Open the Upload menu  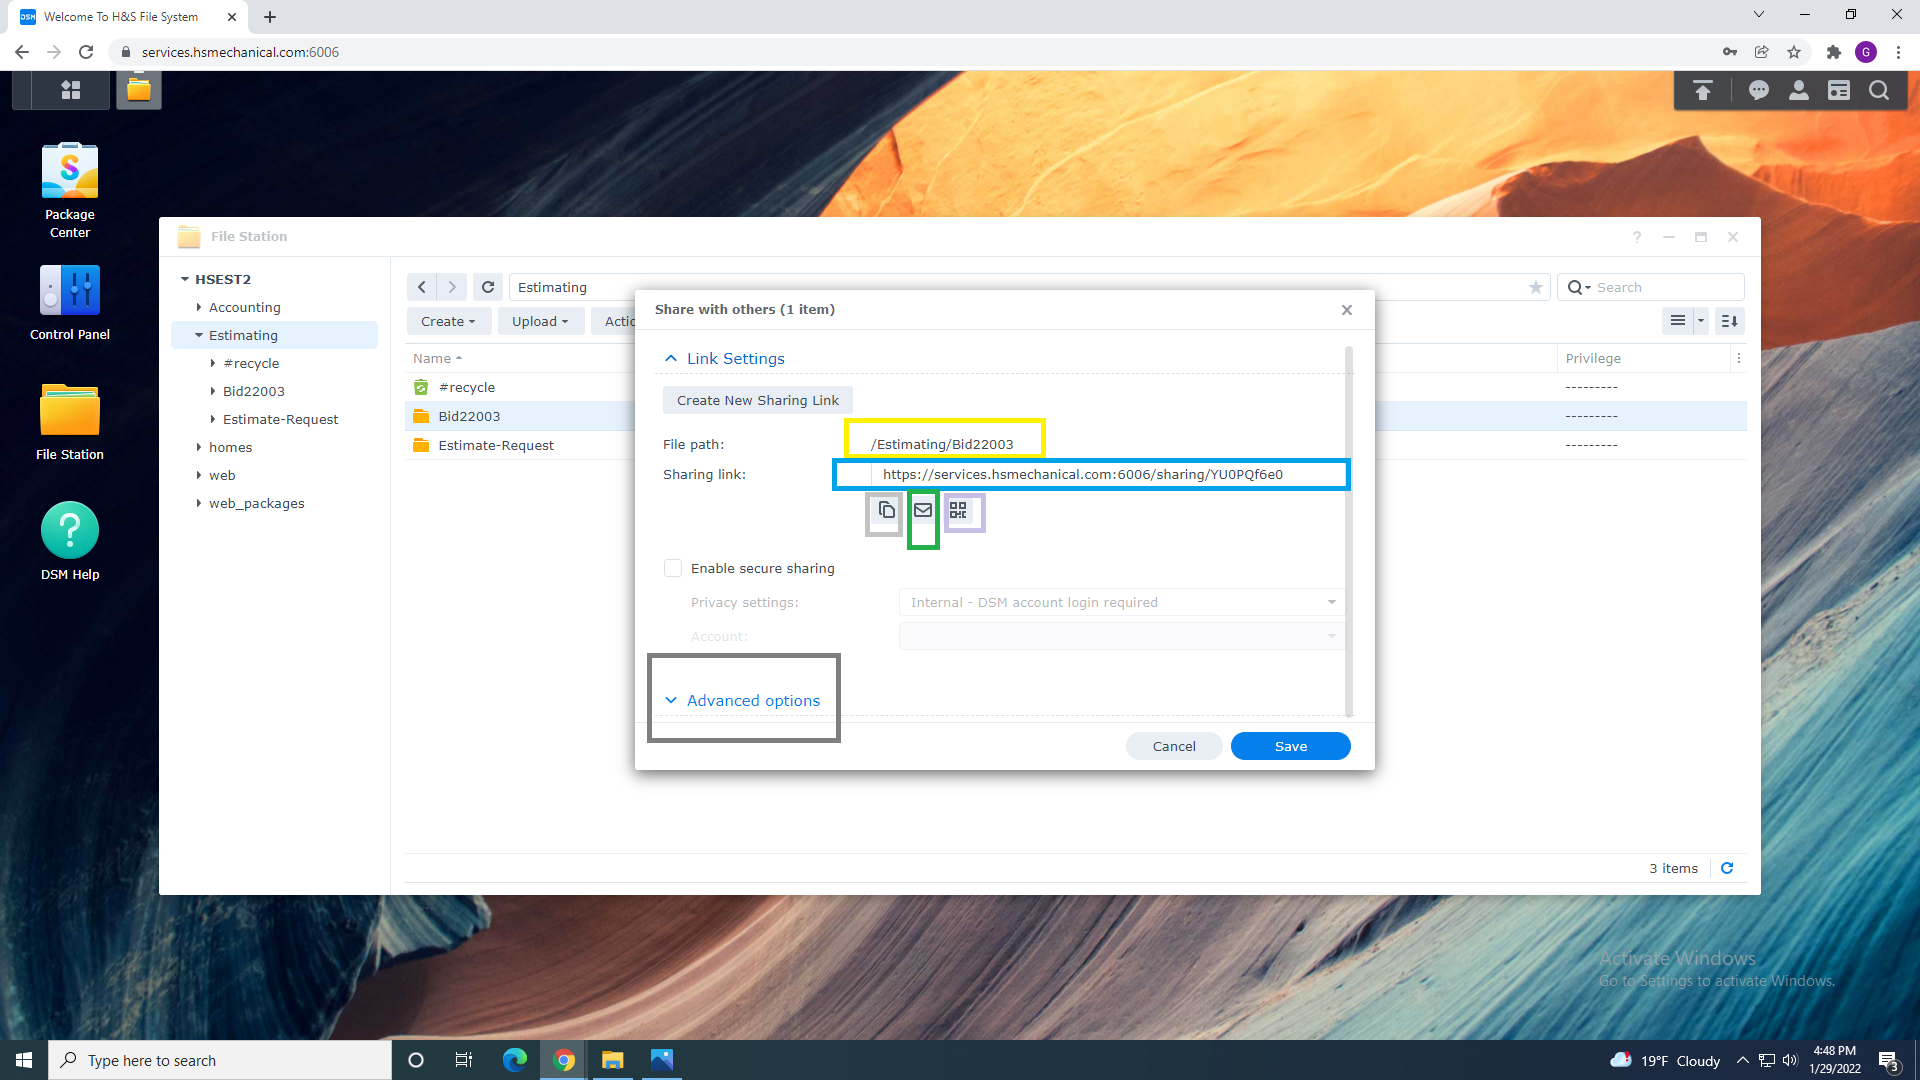pyautogui.click(x=539, y=321)
